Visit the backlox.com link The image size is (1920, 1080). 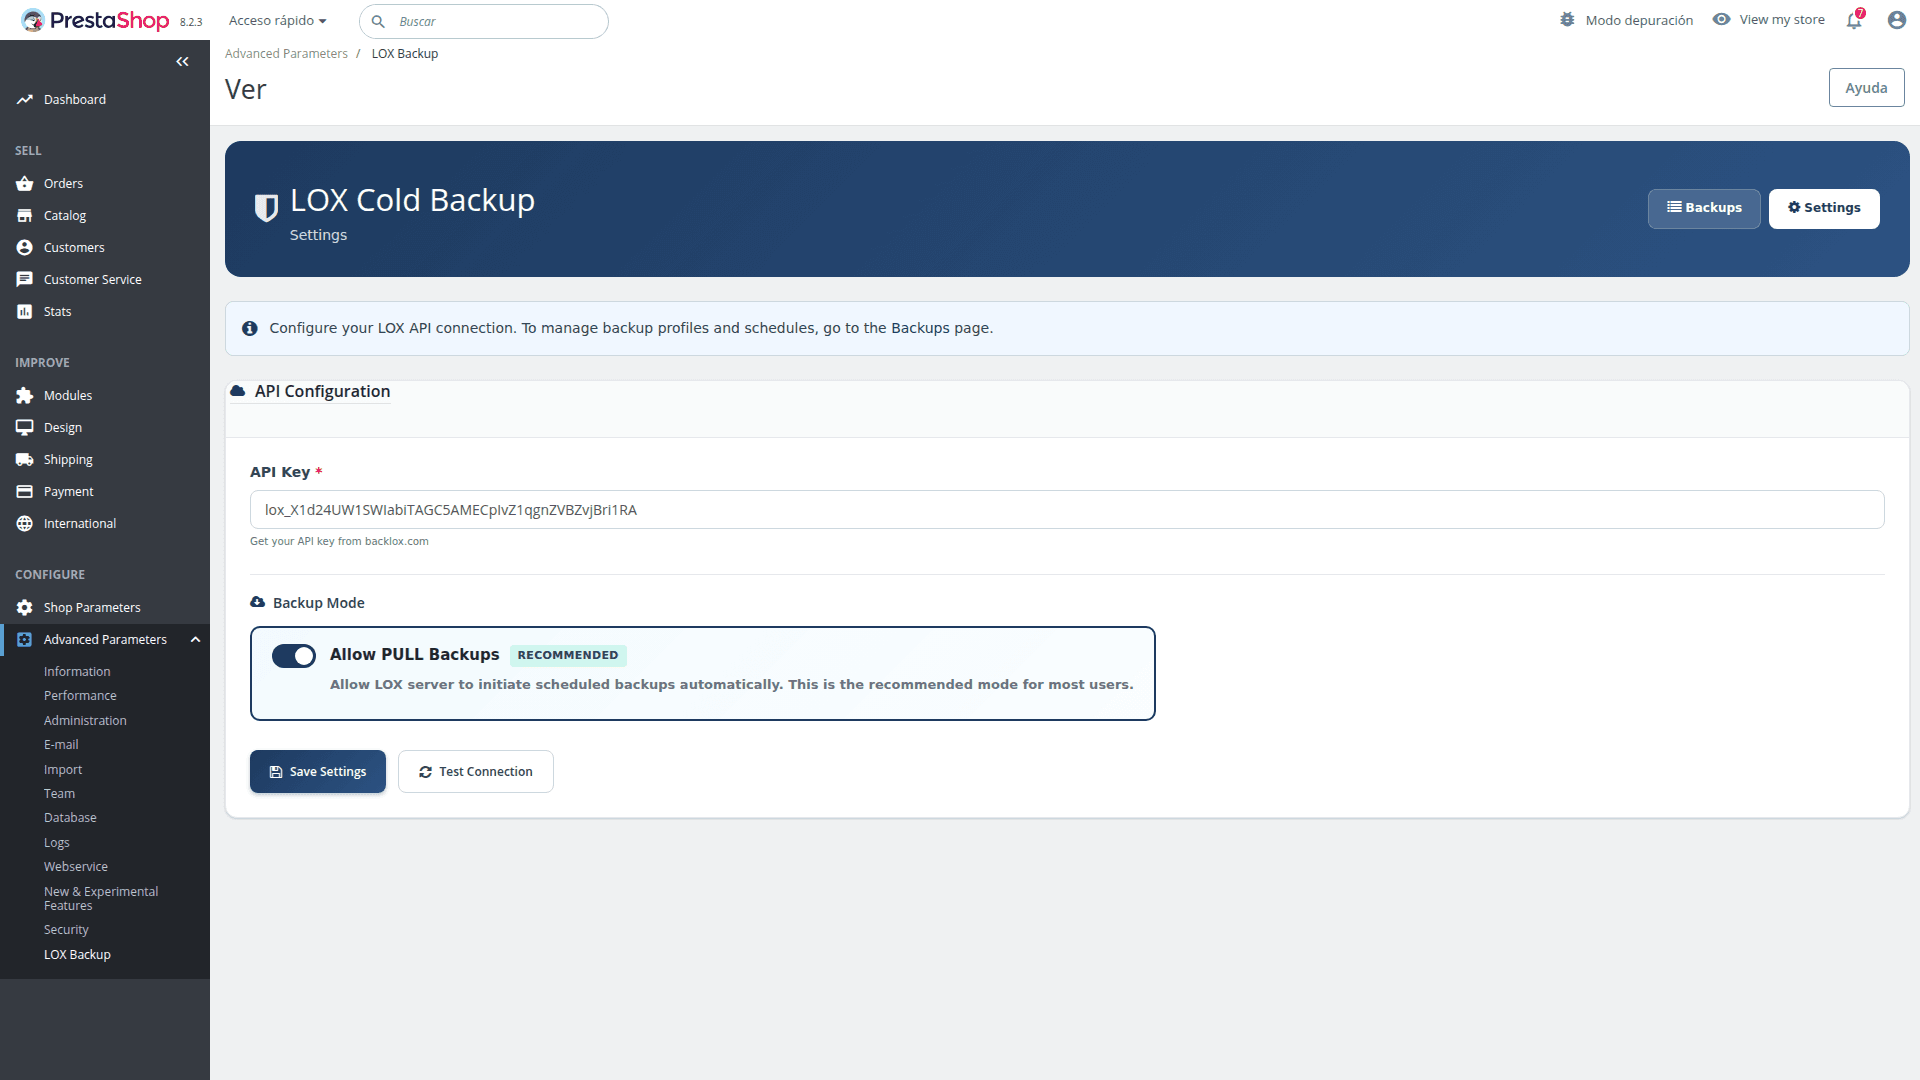point(396,541)
